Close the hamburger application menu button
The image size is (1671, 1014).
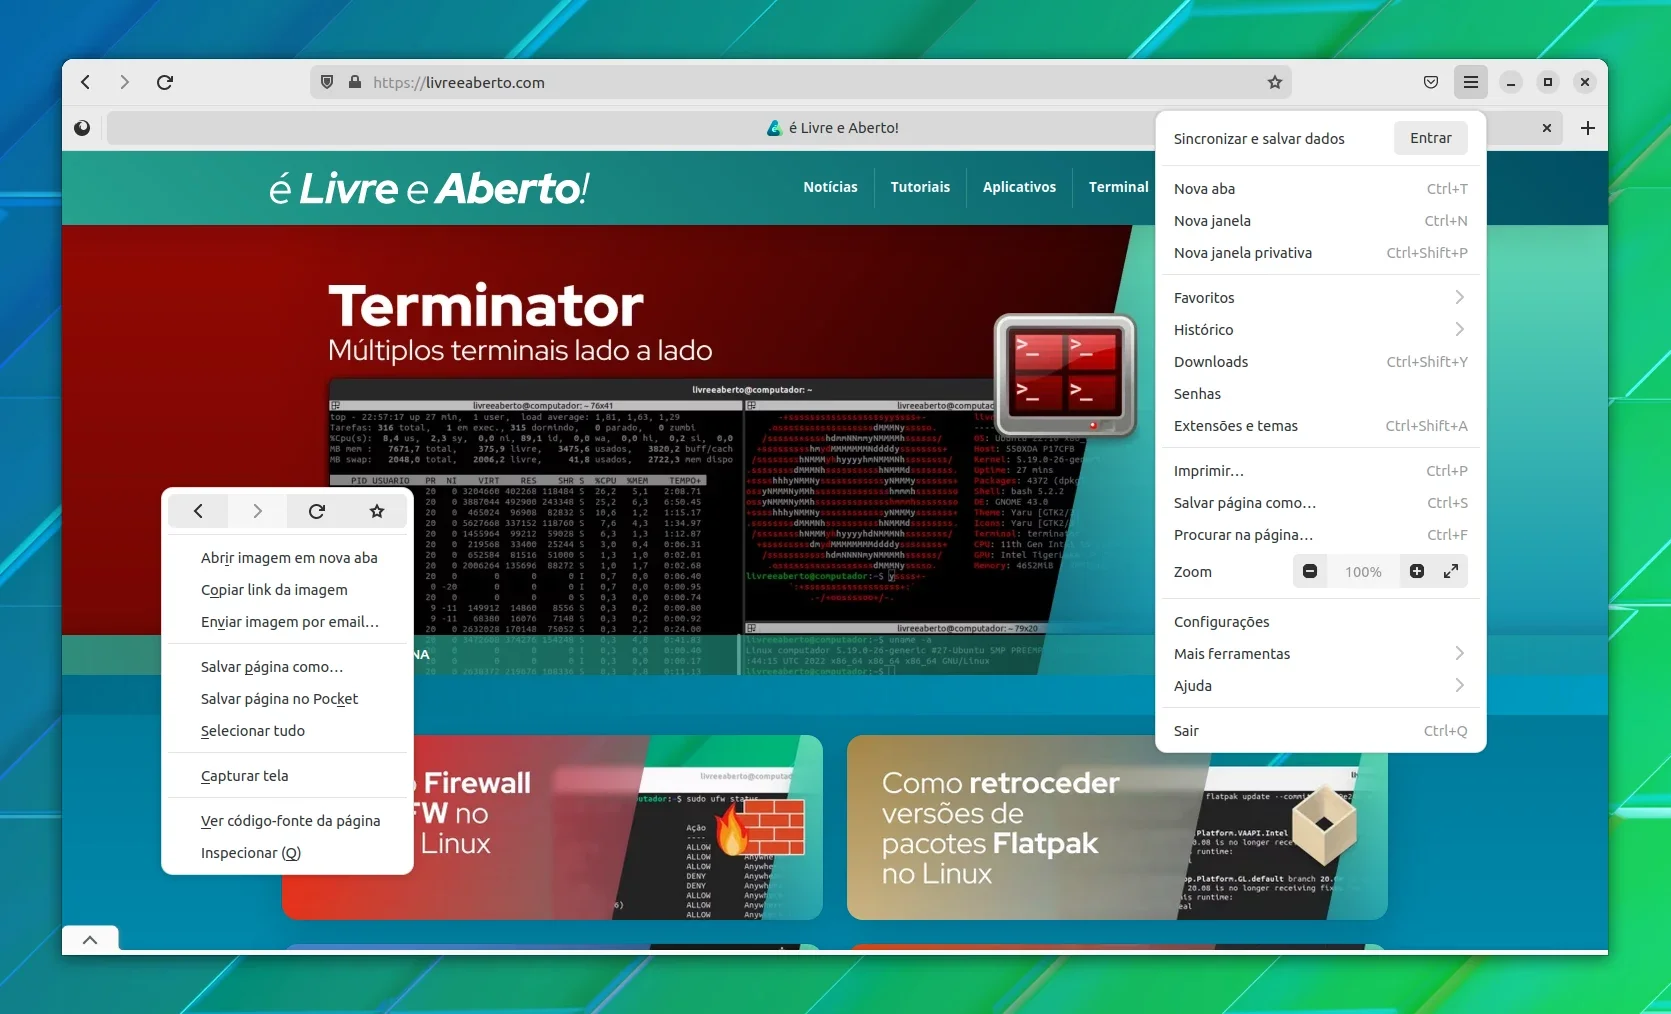tap(1471, 82)
